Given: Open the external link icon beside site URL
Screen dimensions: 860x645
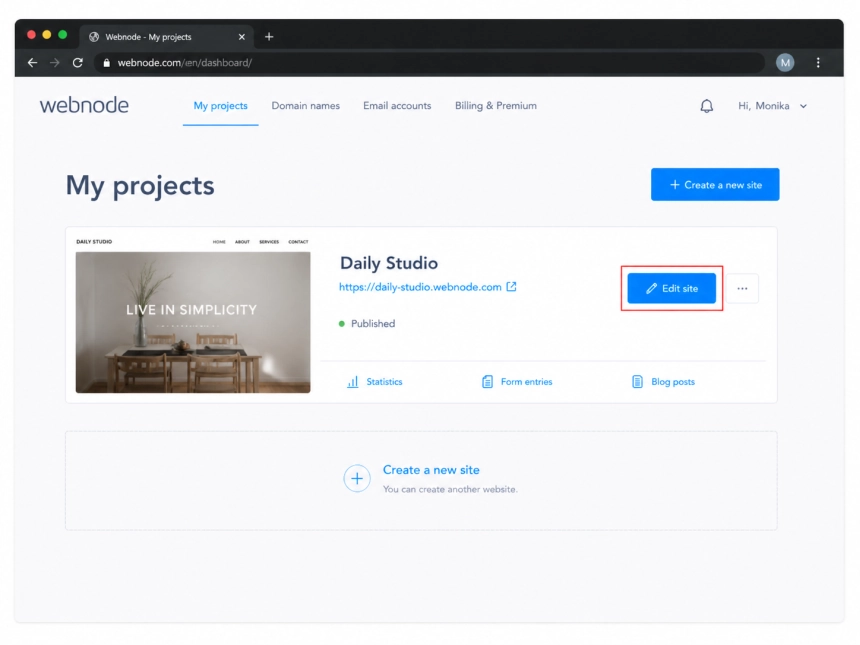Looking at the screenshot, I should pyautogui.click(x=511, y=287).
